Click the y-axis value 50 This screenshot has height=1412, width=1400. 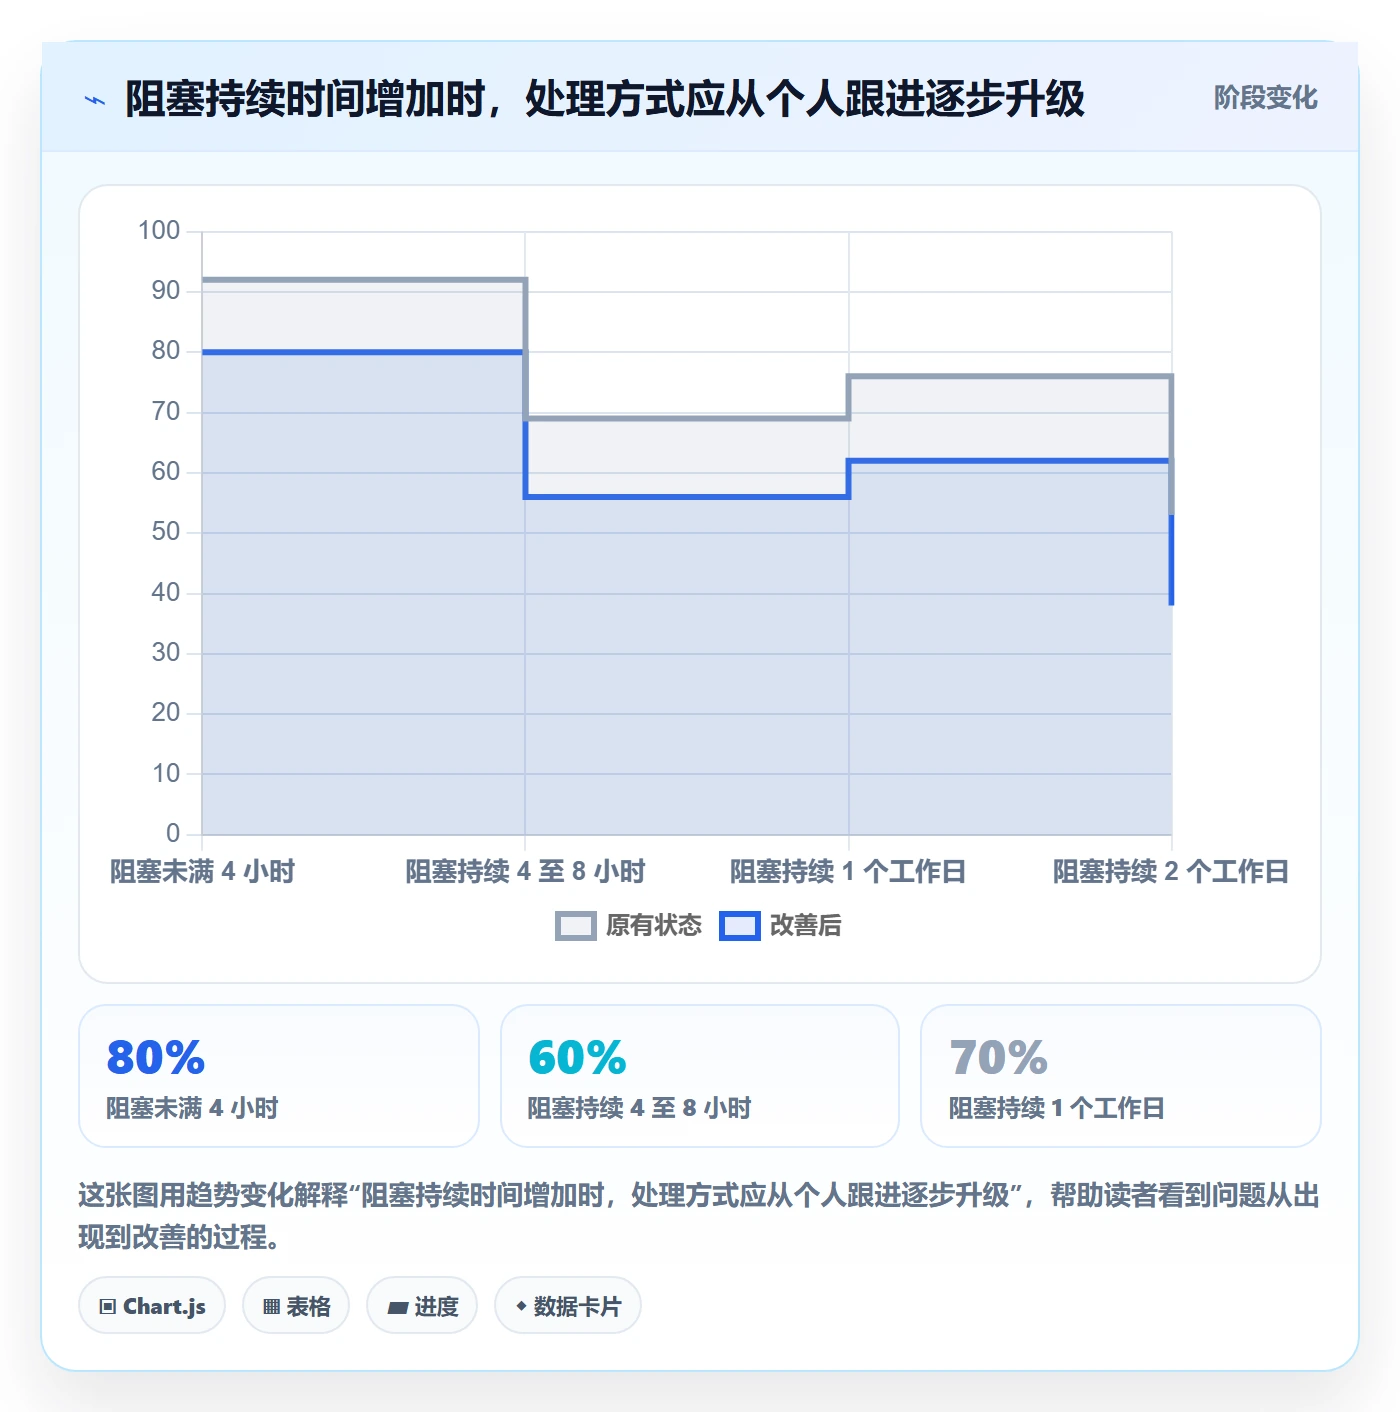coord(166,532)
